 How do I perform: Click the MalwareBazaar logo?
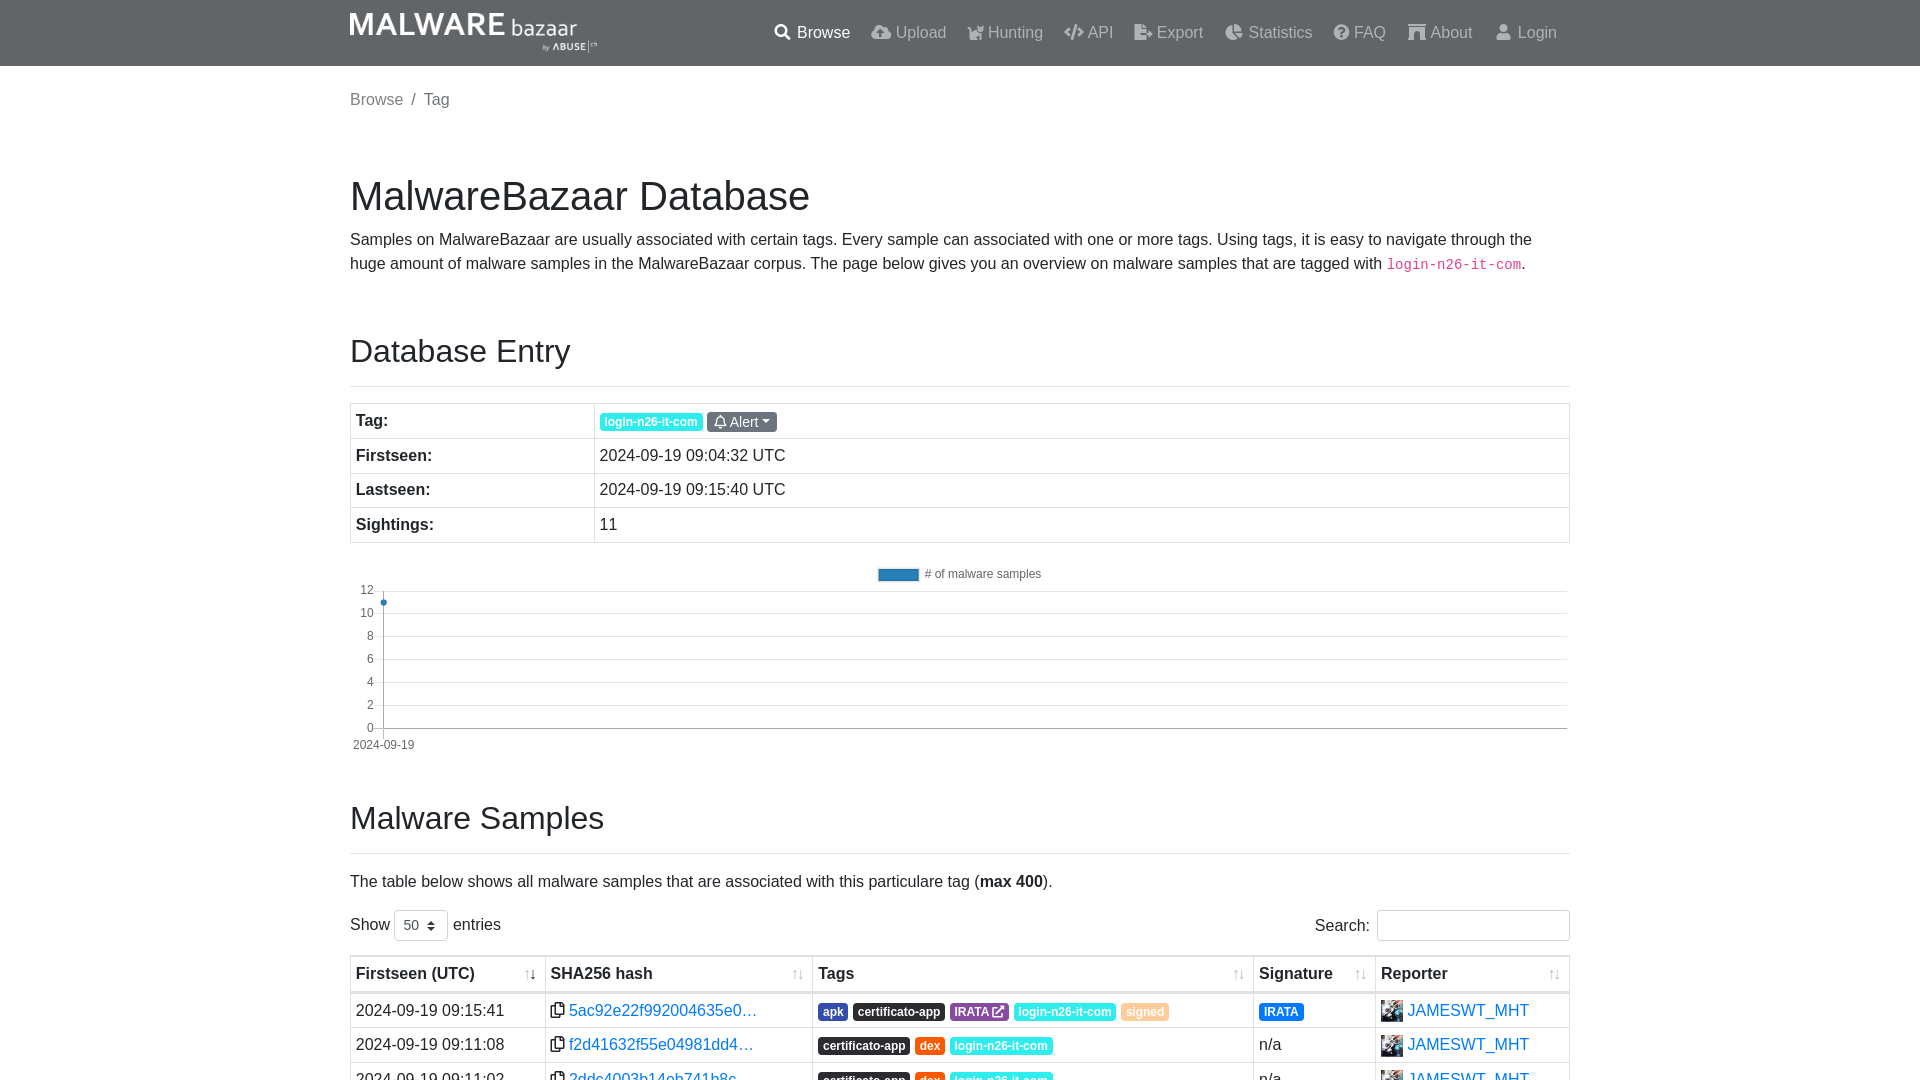(473, 32)
